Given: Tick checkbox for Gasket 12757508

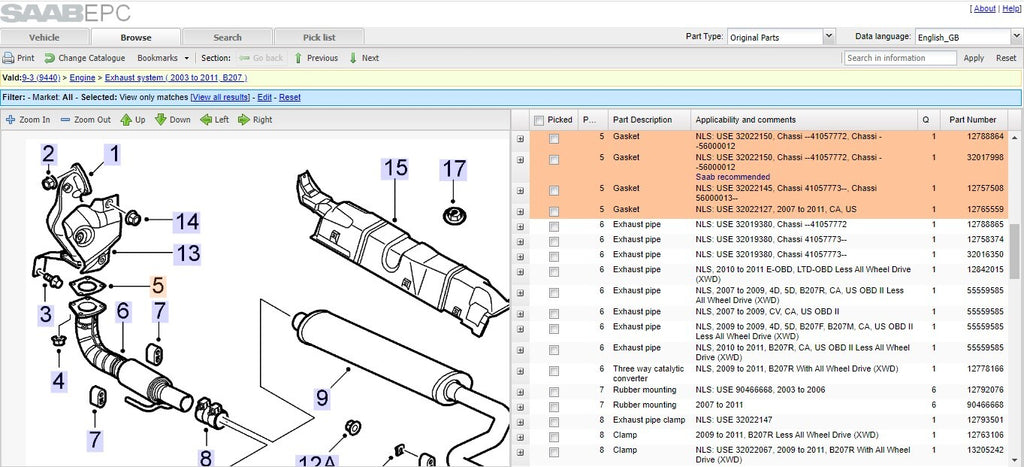Looking at the screenshot, I should pos(554,190).
